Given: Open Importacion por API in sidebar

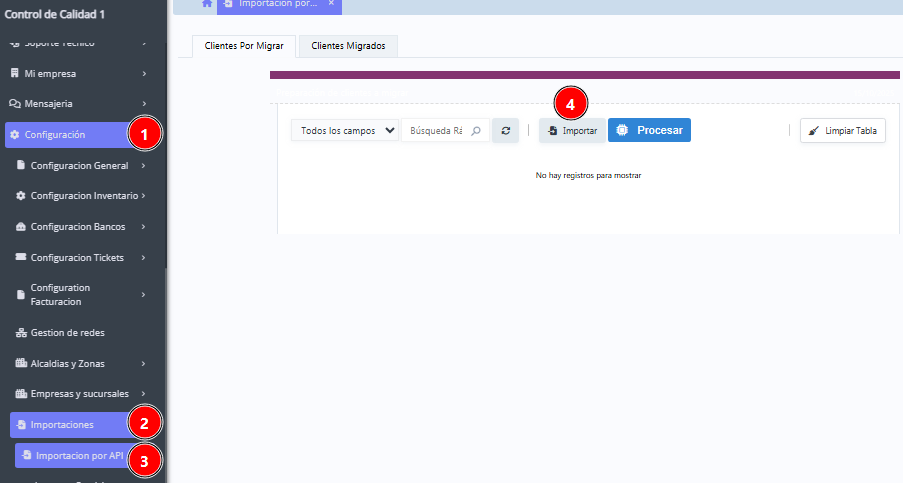Looking at the screenshot, I should [x=78, y=456].
